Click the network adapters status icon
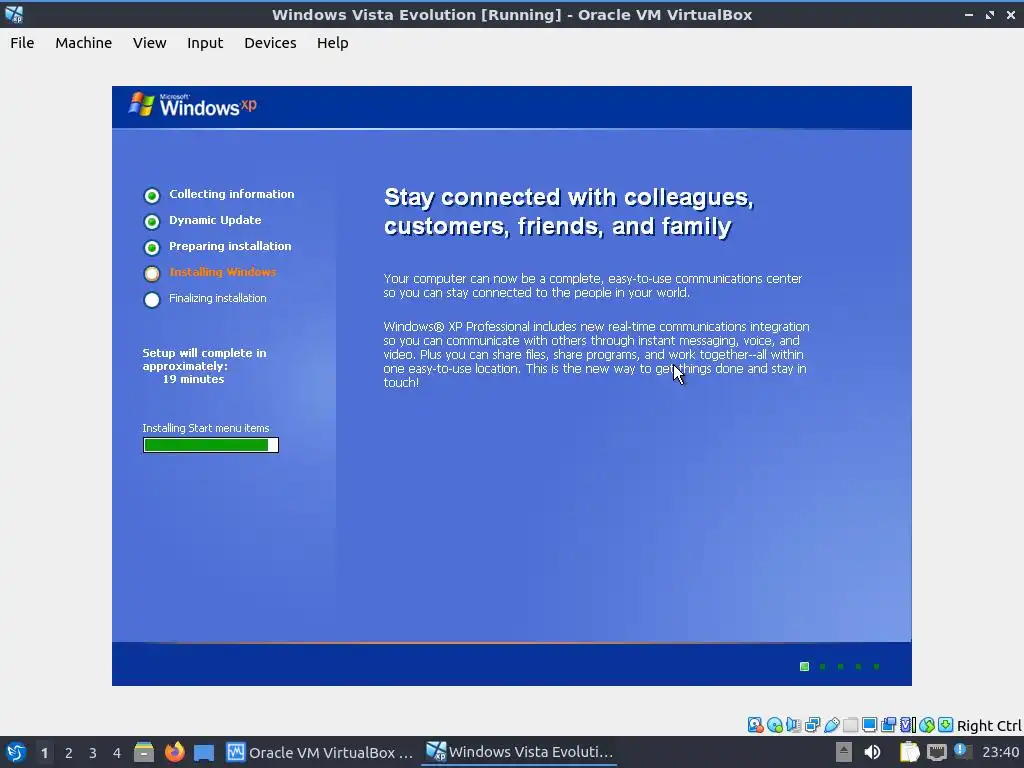This screenshot has width=1024, height=768. click(812, 725)
